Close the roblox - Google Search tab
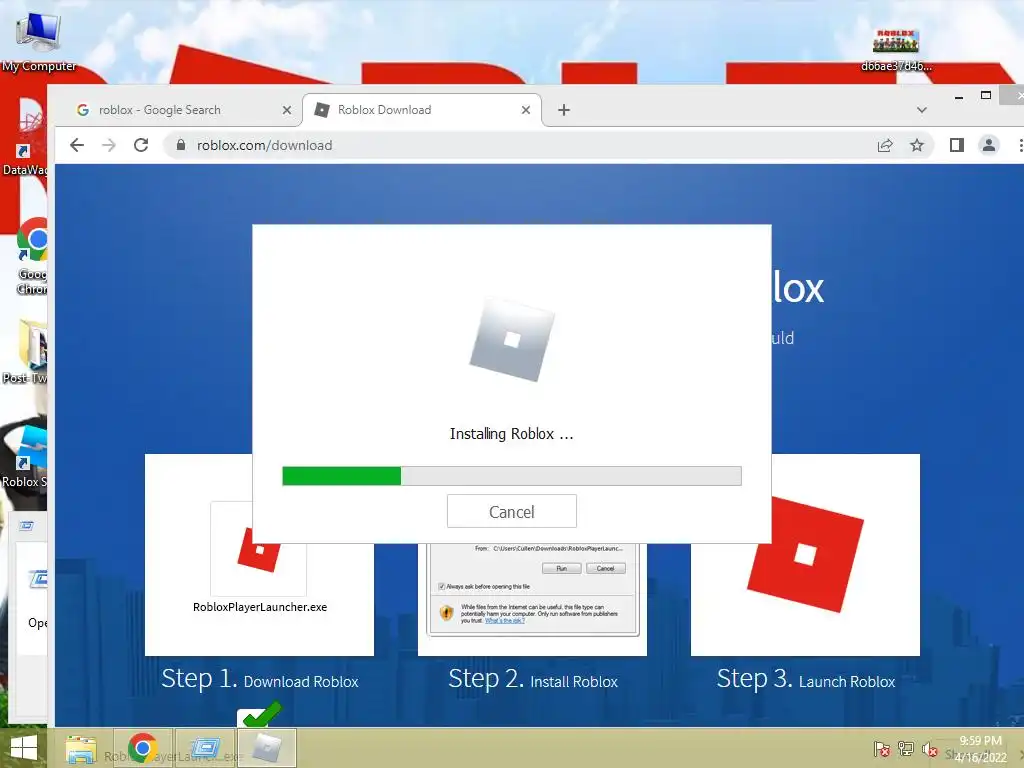Image resolution: width=1024 pixels, height=768 pixels. point(287,110)
